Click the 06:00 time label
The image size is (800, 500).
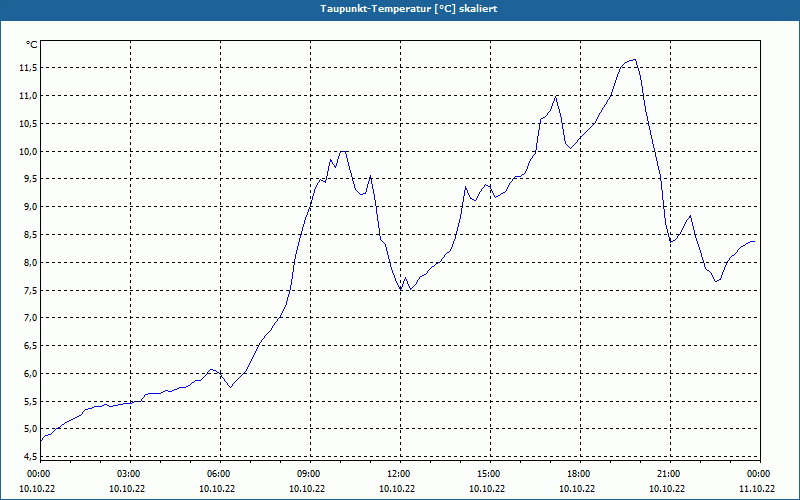pos(220,474)
